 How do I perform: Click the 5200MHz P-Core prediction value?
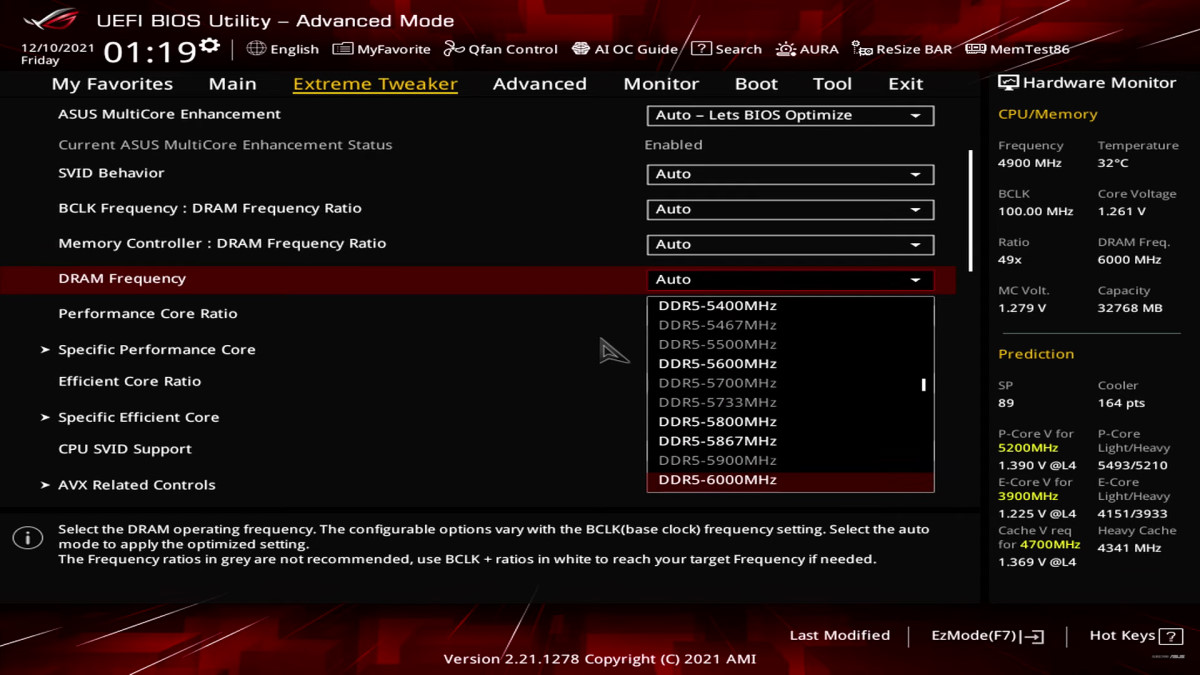(1028, 448)
